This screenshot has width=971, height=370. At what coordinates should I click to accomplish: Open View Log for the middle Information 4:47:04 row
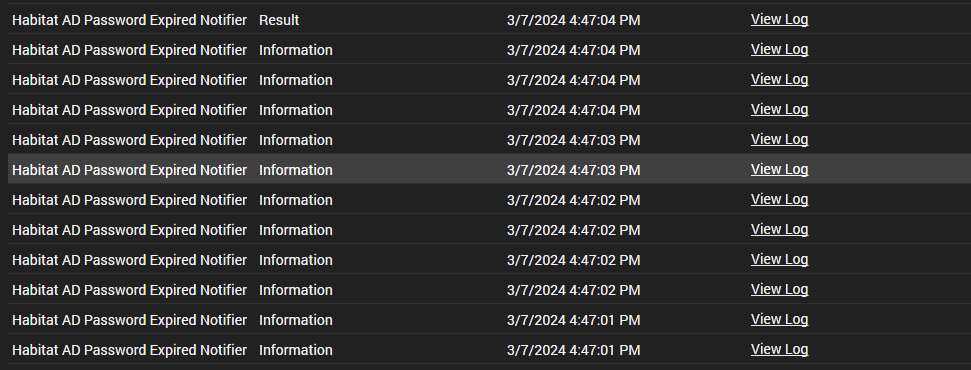(779, 80)
